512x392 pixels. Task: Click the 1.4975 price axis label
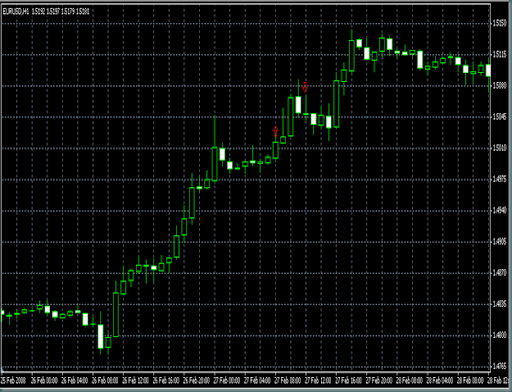click(x=499, y=179)
